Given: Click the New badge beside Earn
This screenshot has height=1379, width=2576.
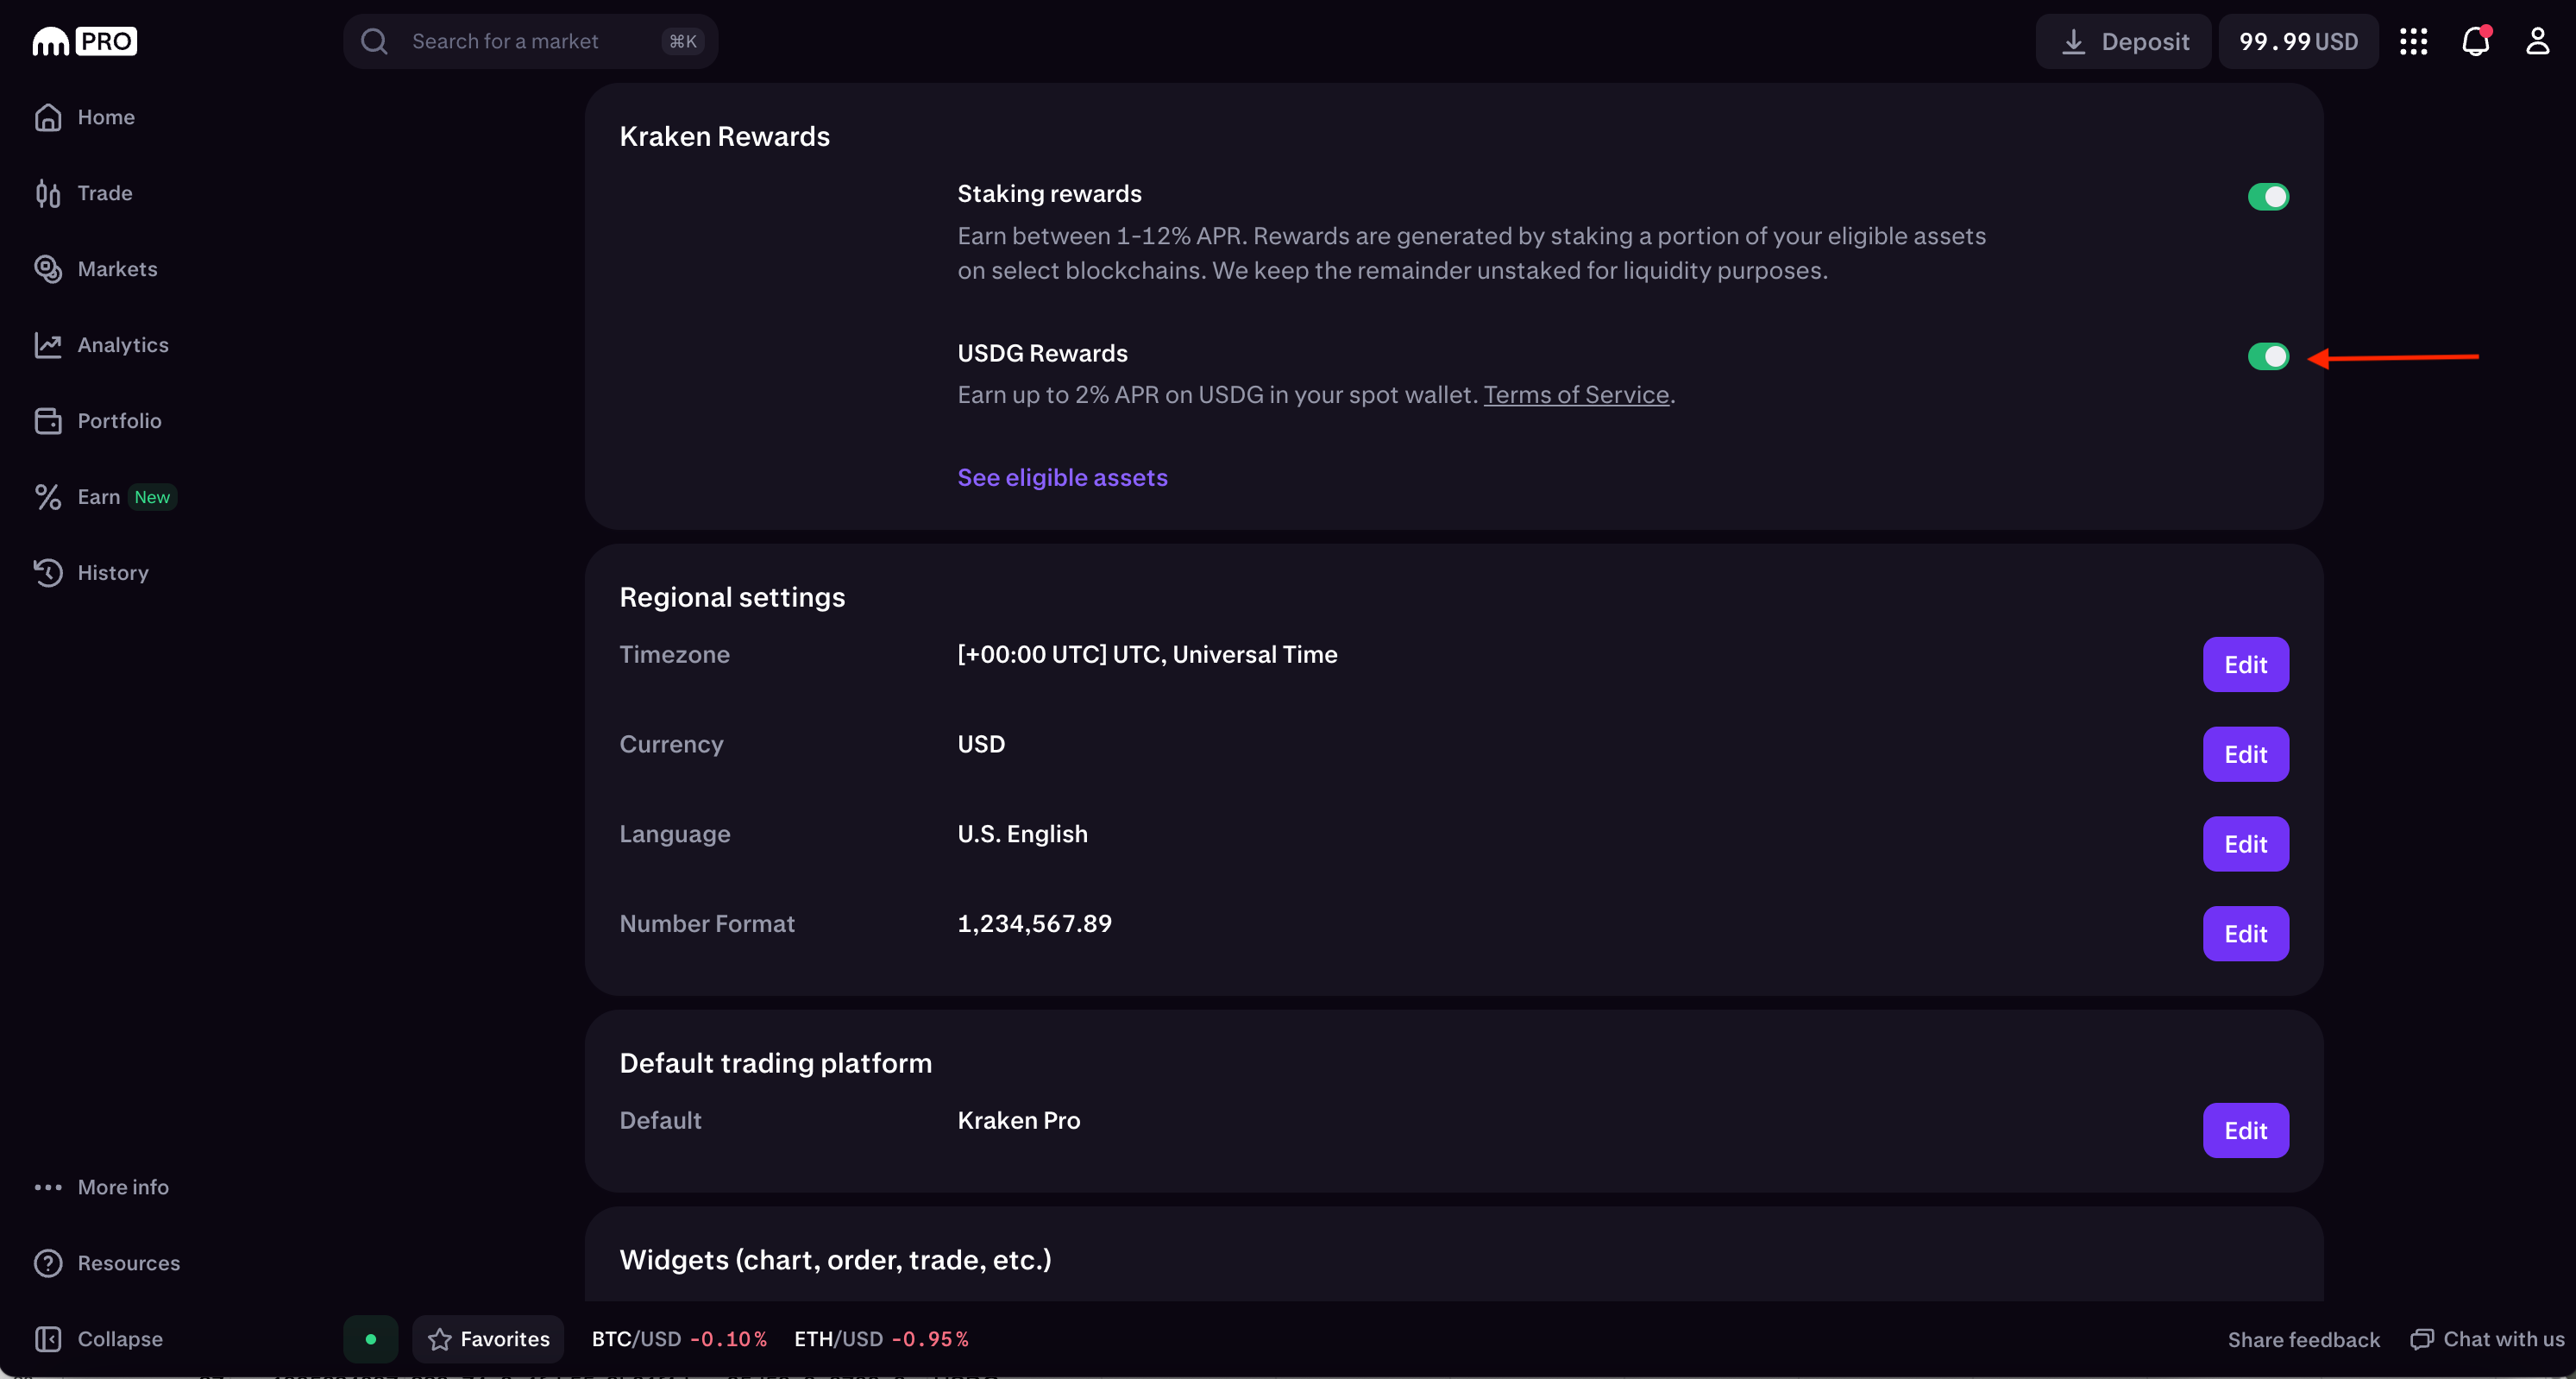Looking at the screenshot, I should [x=152, y=497].
